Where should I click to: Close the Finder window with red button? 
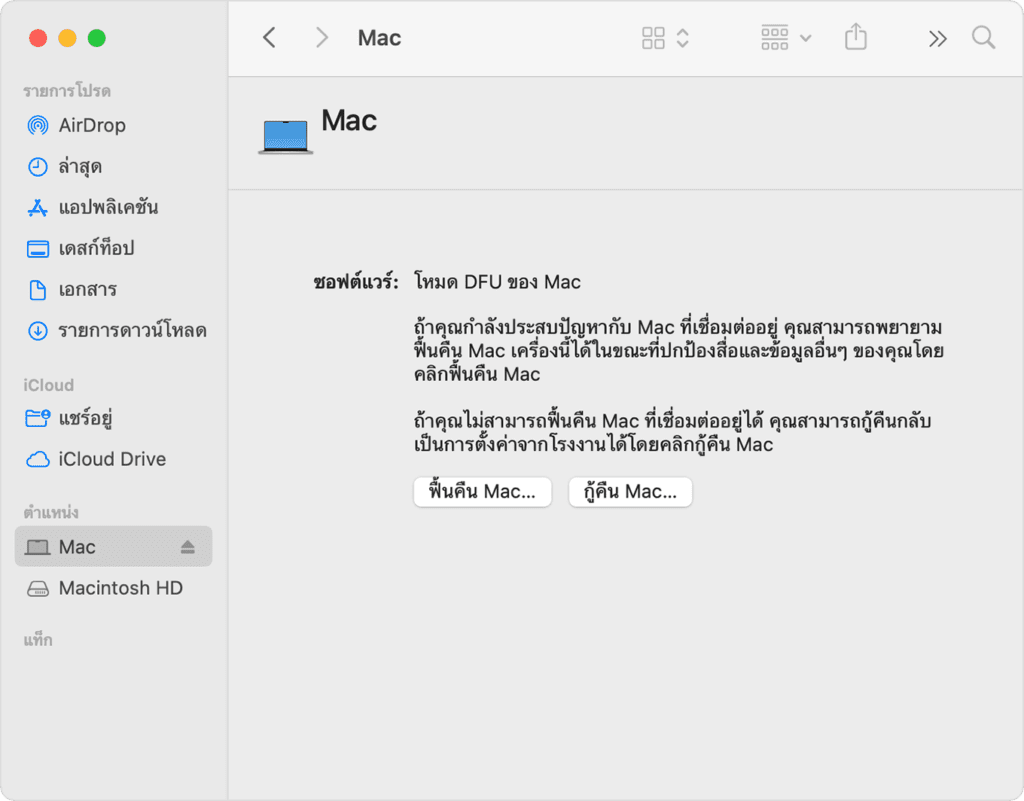(x=38, y=38)
